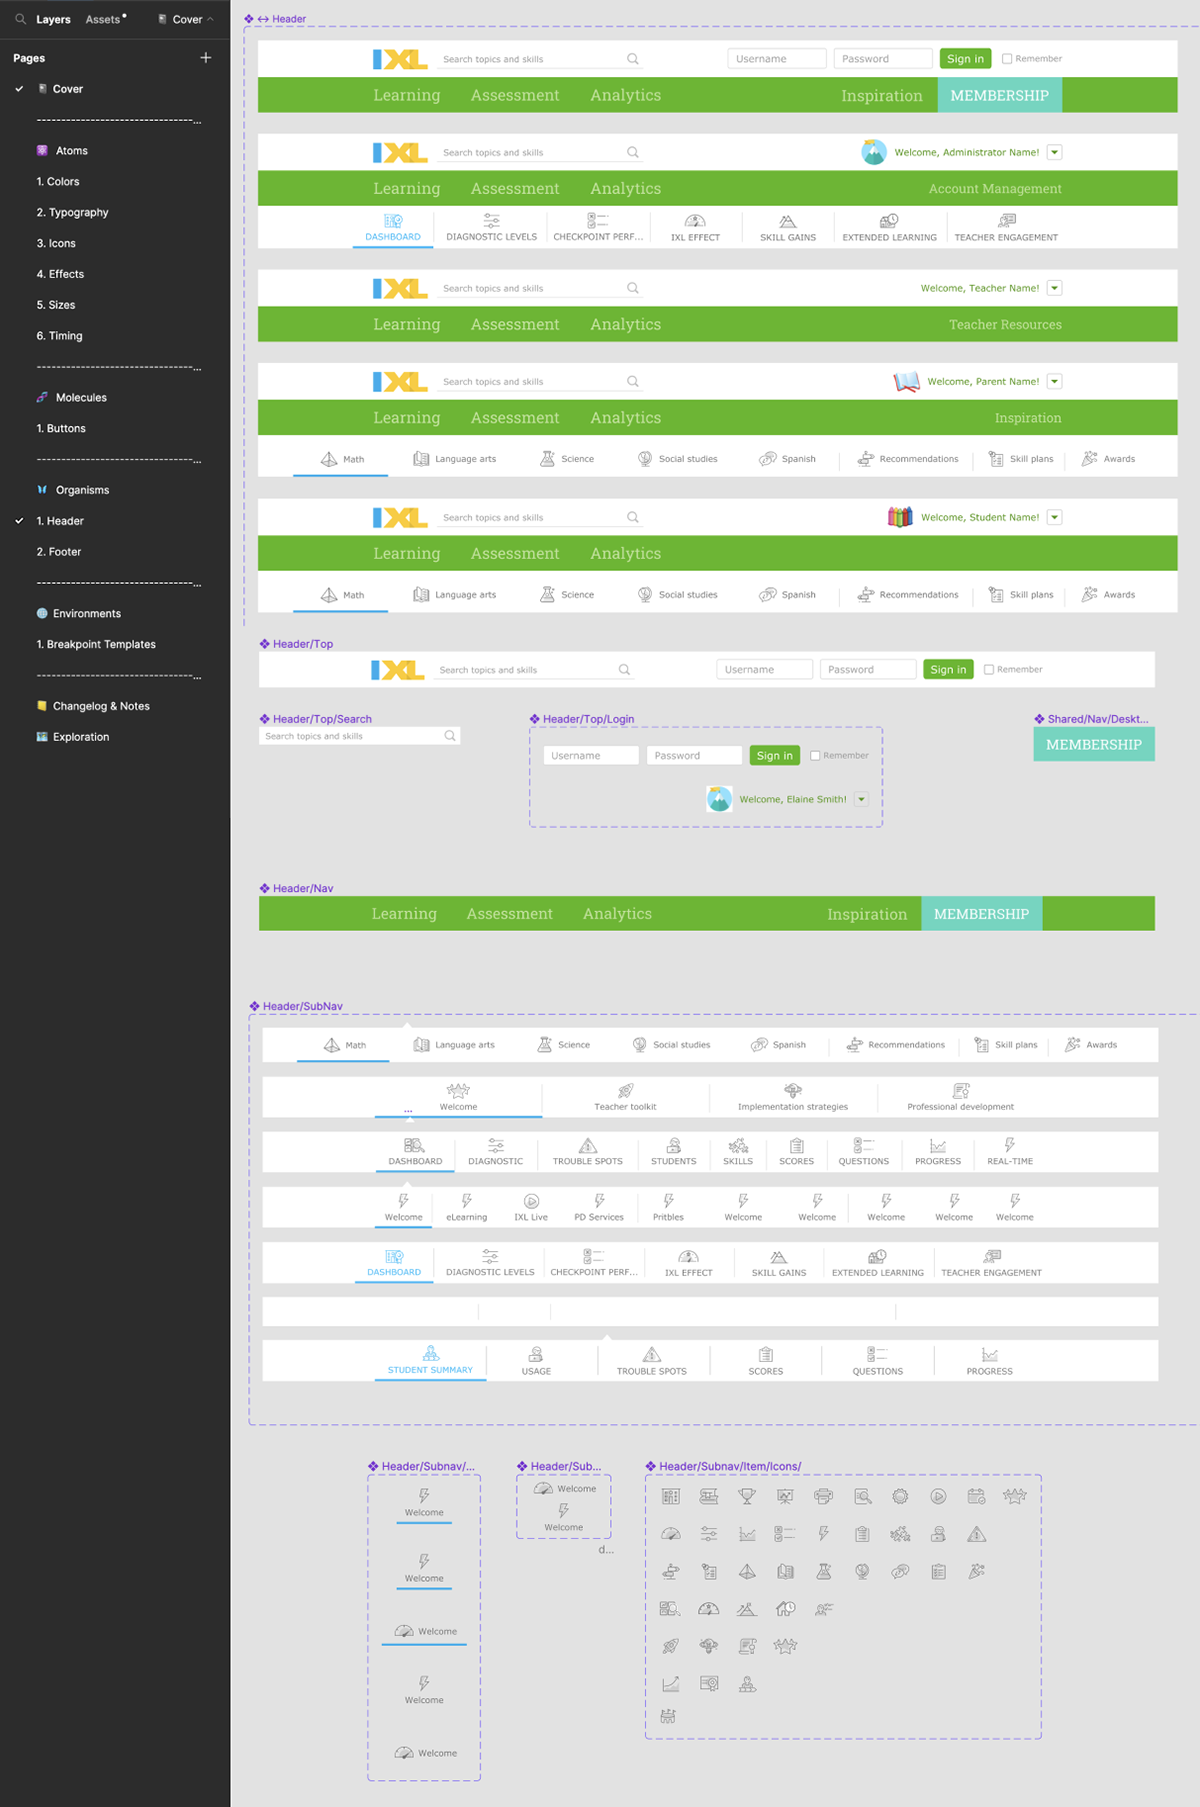Screen dimensions: 1200x1807
Task: Check Remember box in the Header/Top frame
Action: coord(989,670)
